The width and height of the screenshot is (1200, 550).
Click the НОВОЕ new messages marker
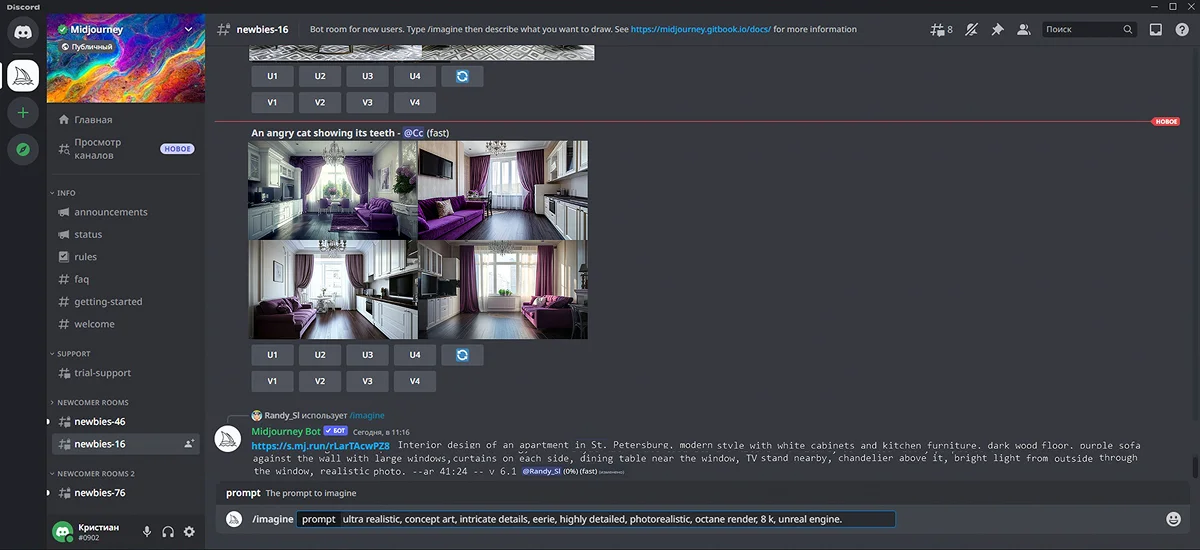1166,122
